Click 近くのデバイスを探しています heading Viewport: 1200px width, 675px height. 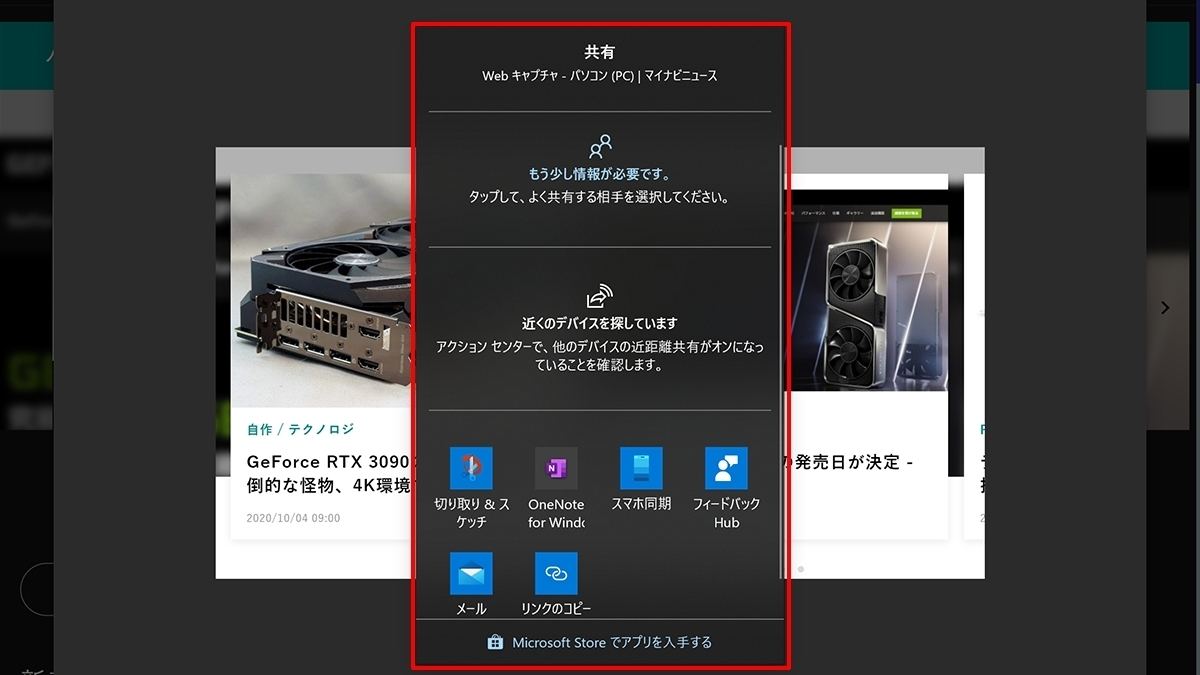click(x=600, y=324)
